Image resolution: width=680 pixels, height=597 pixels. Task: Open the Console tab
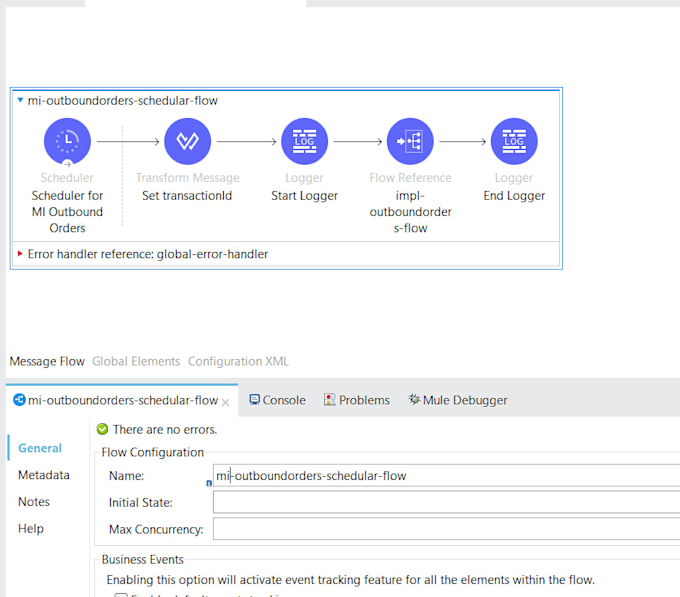pyautogui.click(x=278, y=400)
